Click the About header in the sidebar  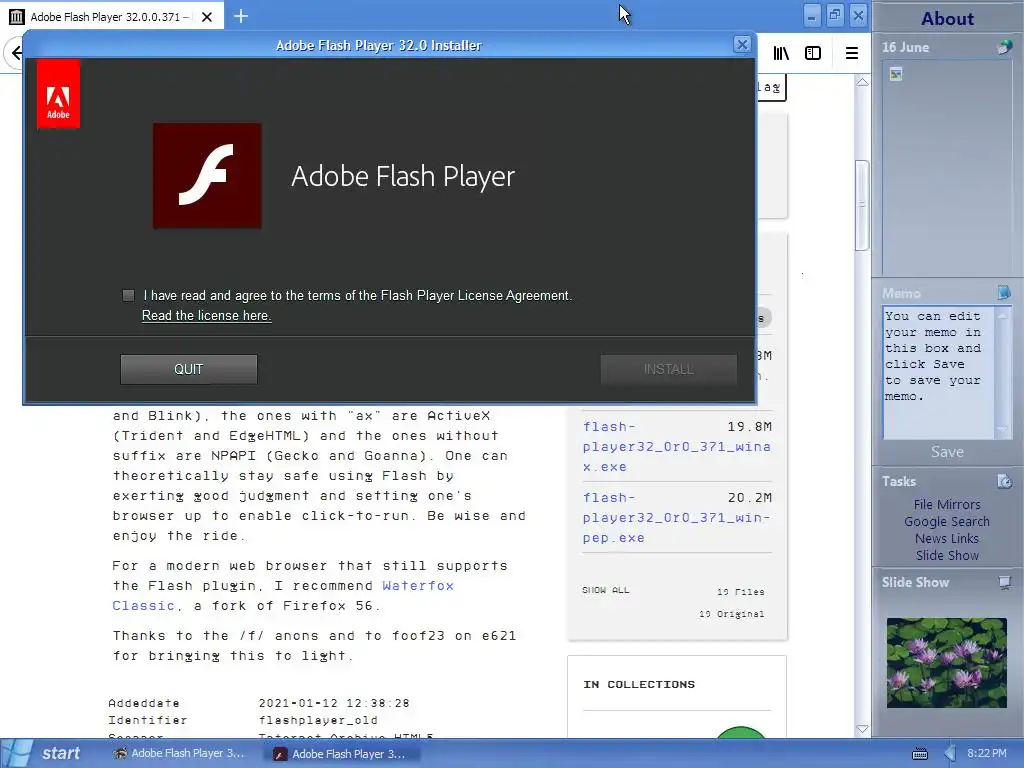(x=947, y=18)
